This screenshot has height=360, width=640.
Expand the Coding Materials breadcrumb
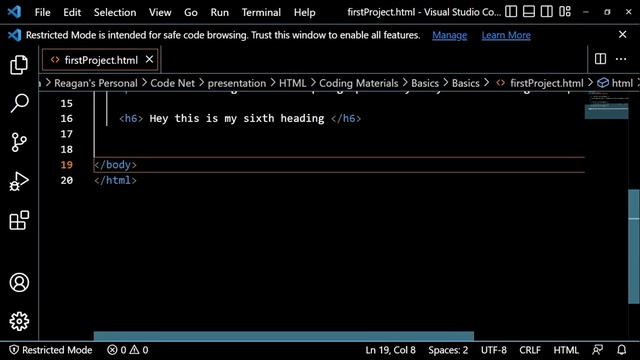pyautogui.click(x=358, y=83)
